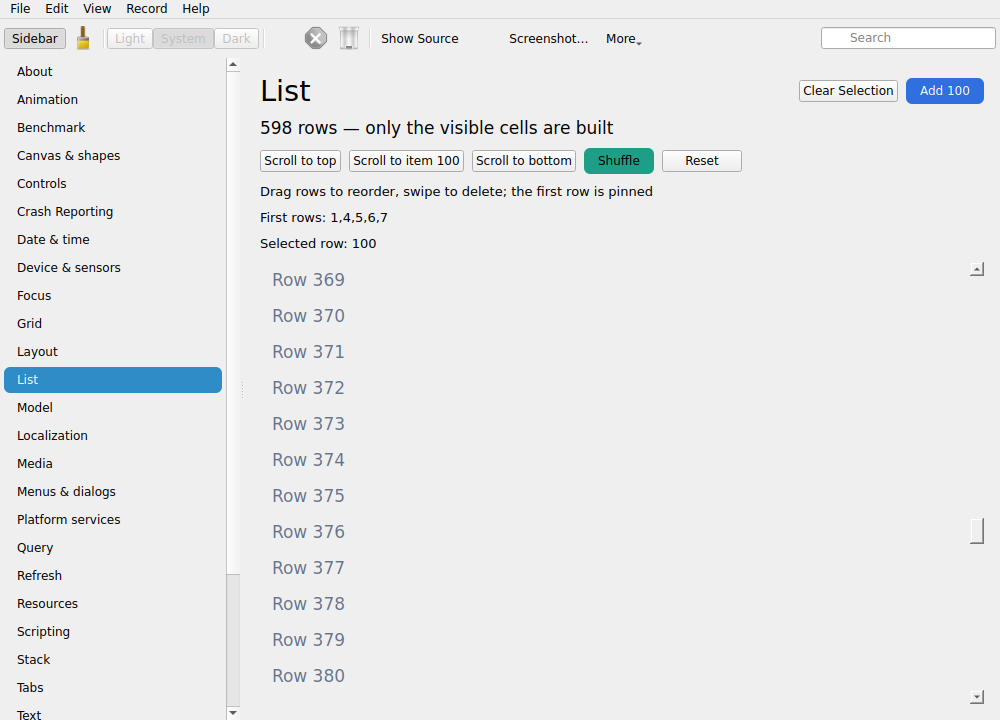This screenshot has width=1000, height=720.
Task: Open About in the sidebar
Action: (113, 71)
